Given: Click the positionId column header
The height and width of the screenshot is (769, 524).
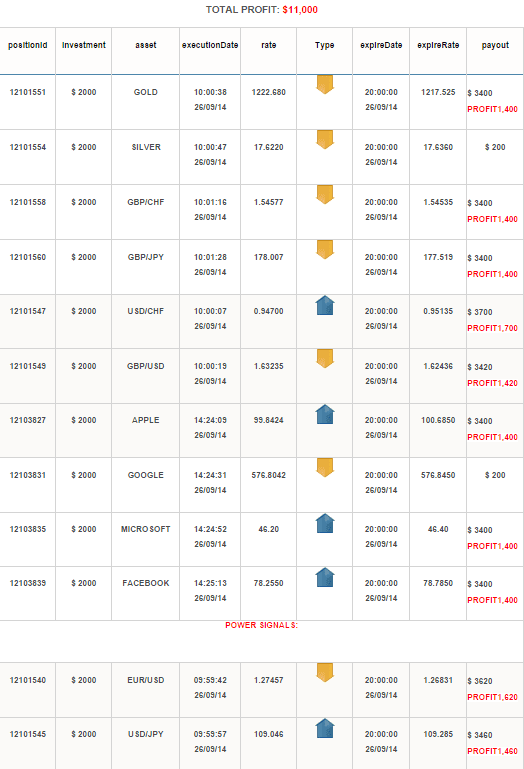Looking at the screenshot, I should coord(28,45).
